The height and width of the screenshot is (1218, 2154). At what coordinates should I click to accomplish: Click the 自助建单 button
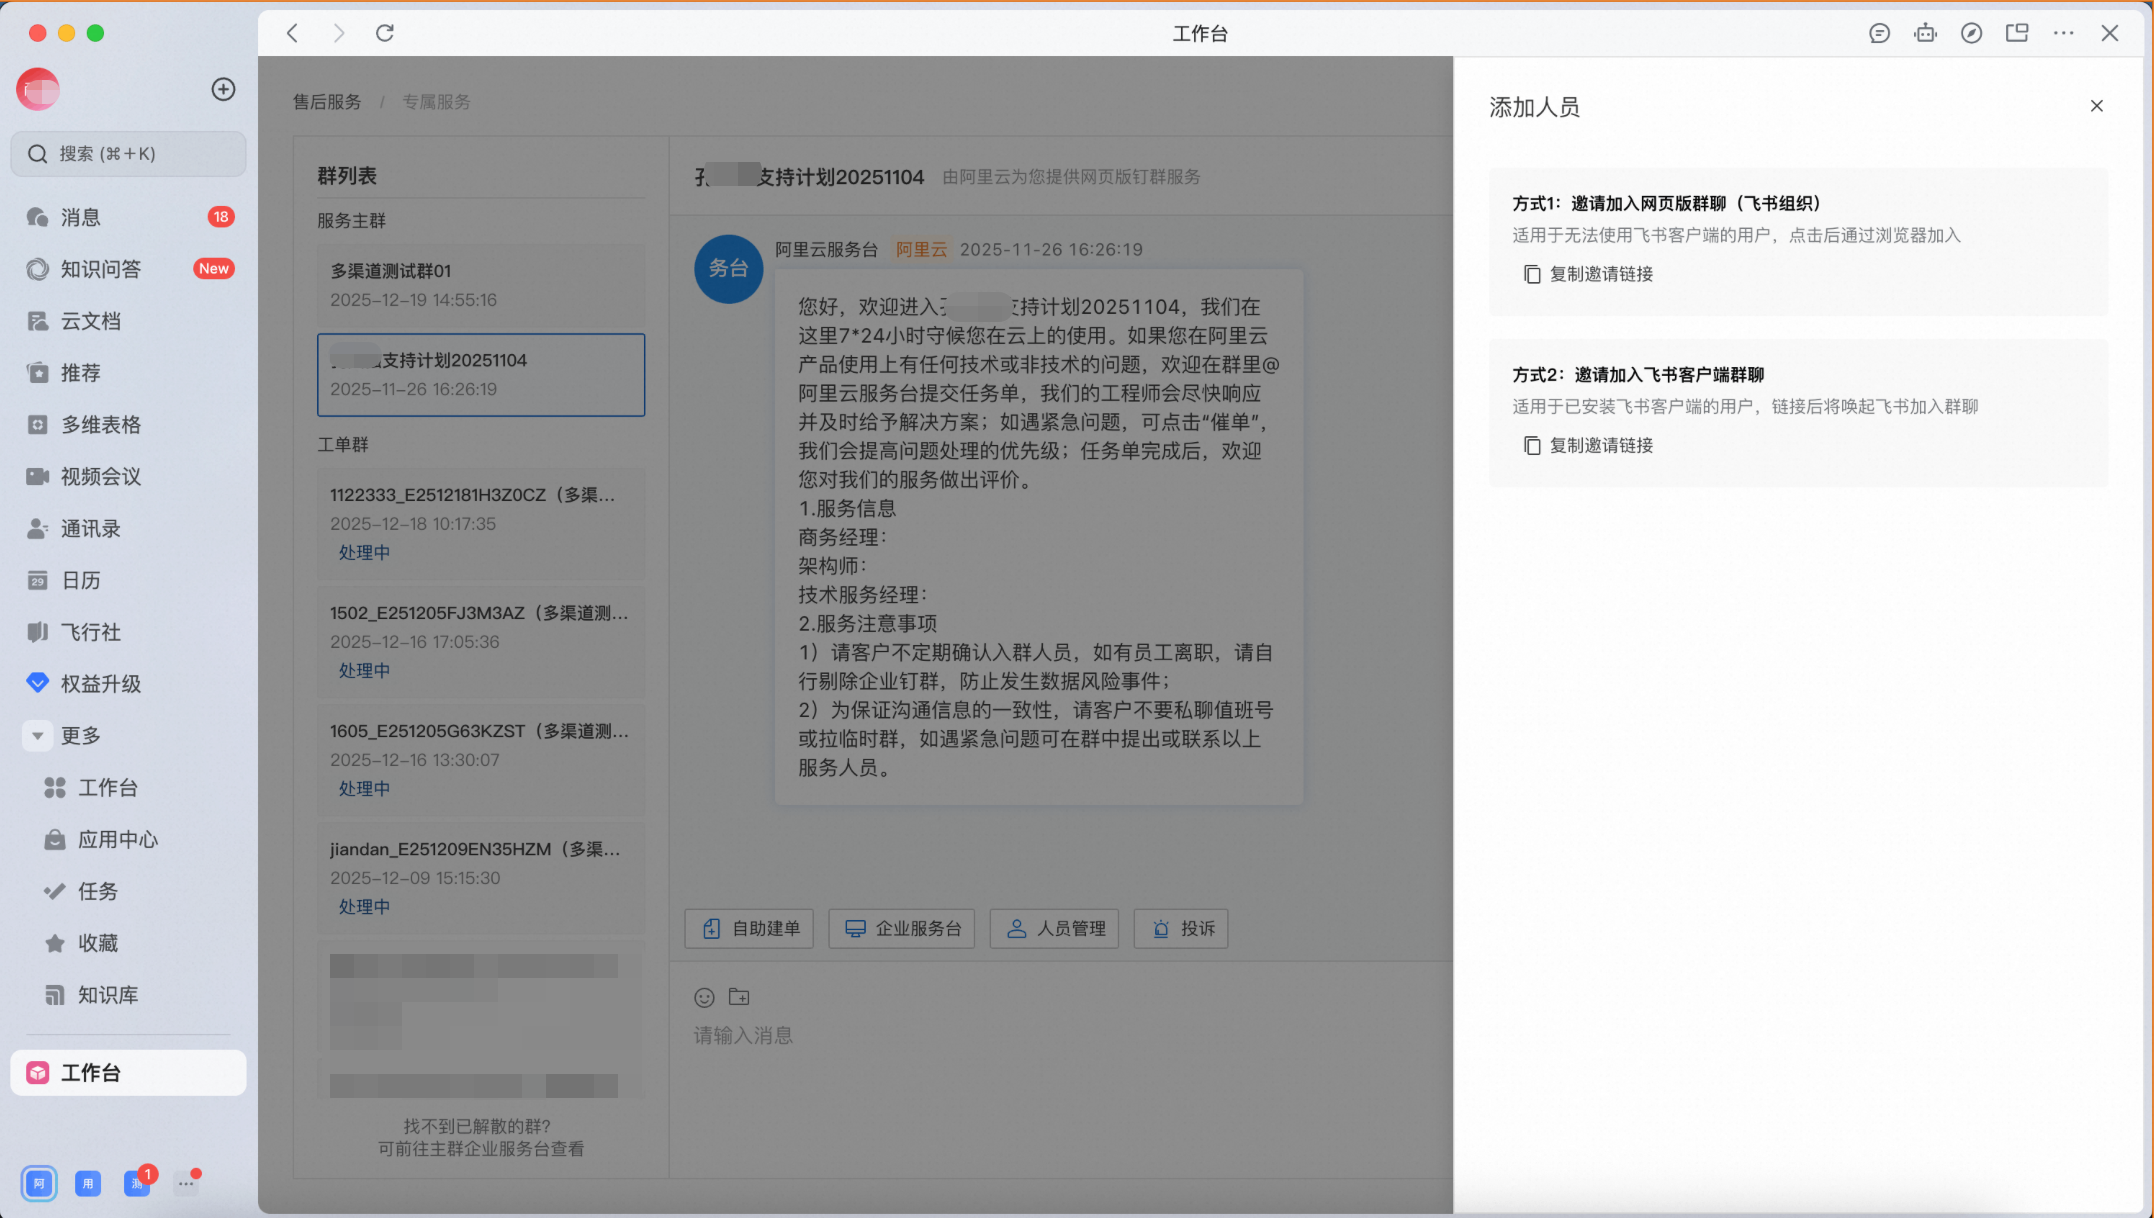(x=749, y=928)
